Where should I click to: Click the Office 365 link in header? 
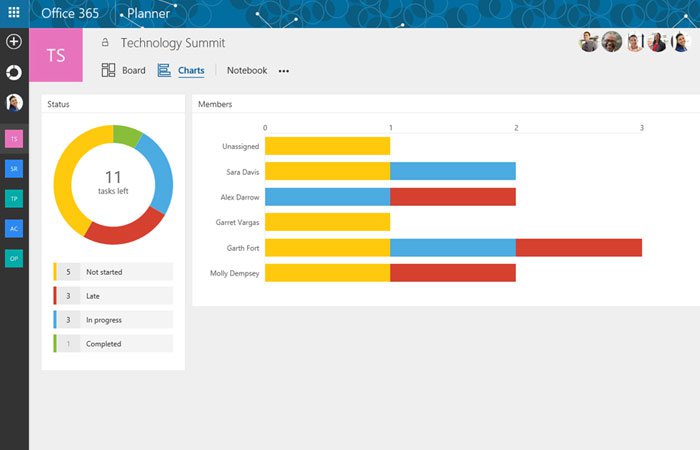click(x=70, y=13)
